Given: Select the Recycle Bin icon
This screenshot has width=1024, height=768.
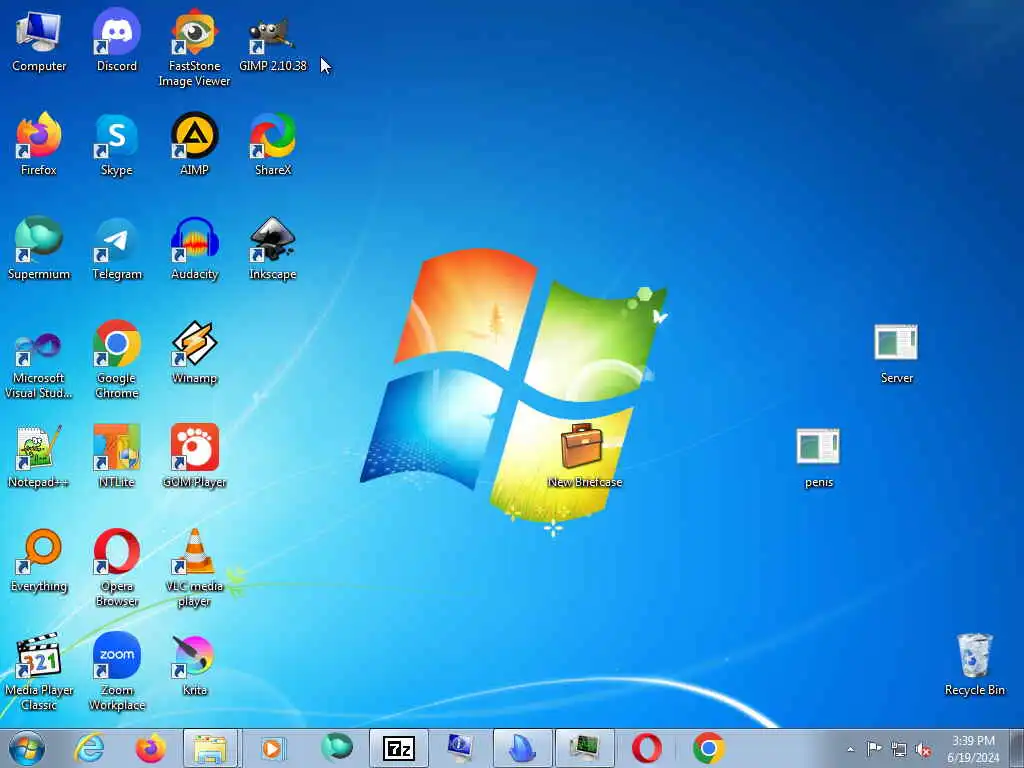Looking at the screenshot, I should (x=974, y=664).
